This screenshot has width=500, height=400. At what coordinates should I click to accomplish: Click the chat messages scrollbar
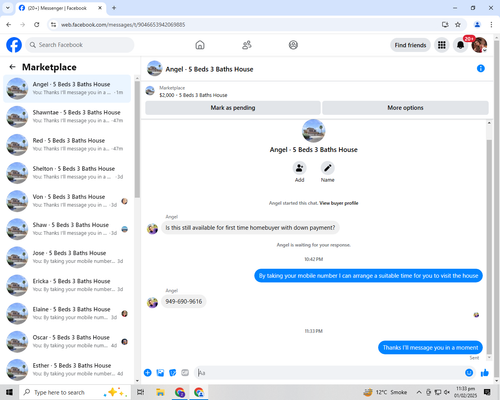(489, 247)
